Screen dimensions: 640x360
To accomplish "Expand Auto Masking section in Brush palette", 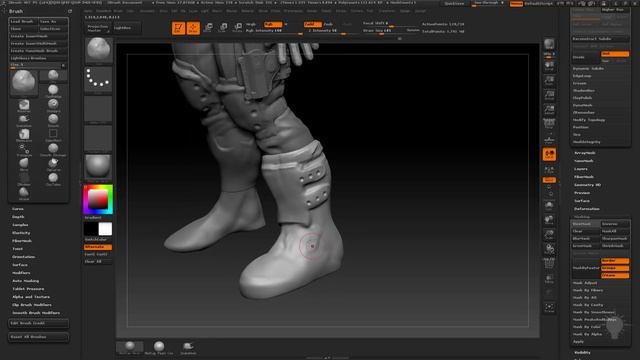I will (25, 281).
